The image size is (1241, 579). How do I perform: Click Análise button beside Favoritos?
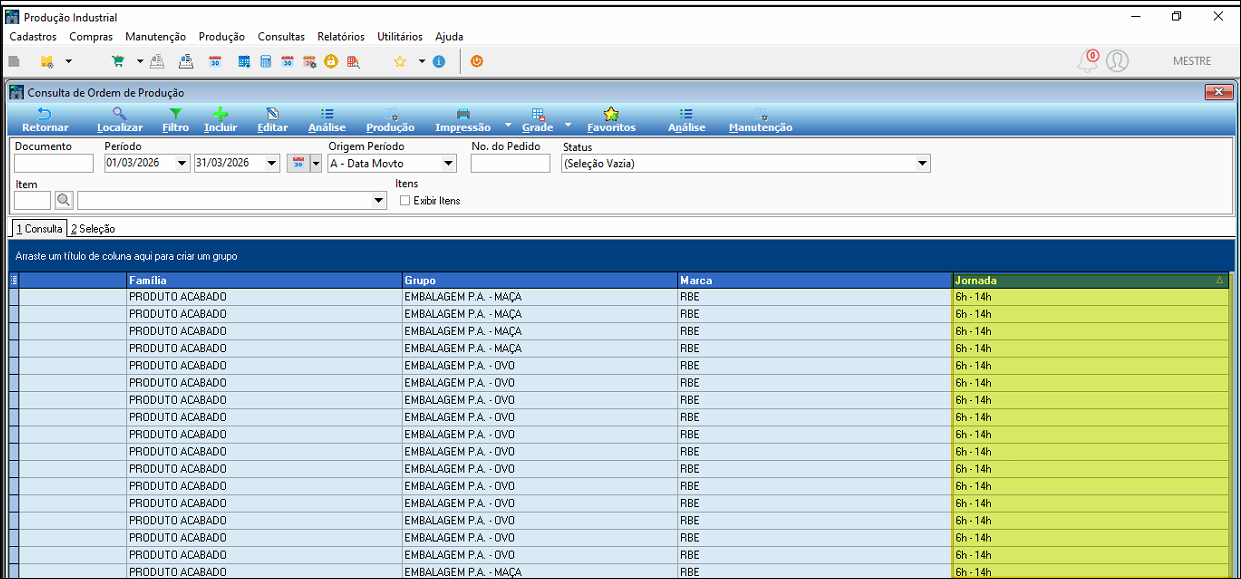686,120
